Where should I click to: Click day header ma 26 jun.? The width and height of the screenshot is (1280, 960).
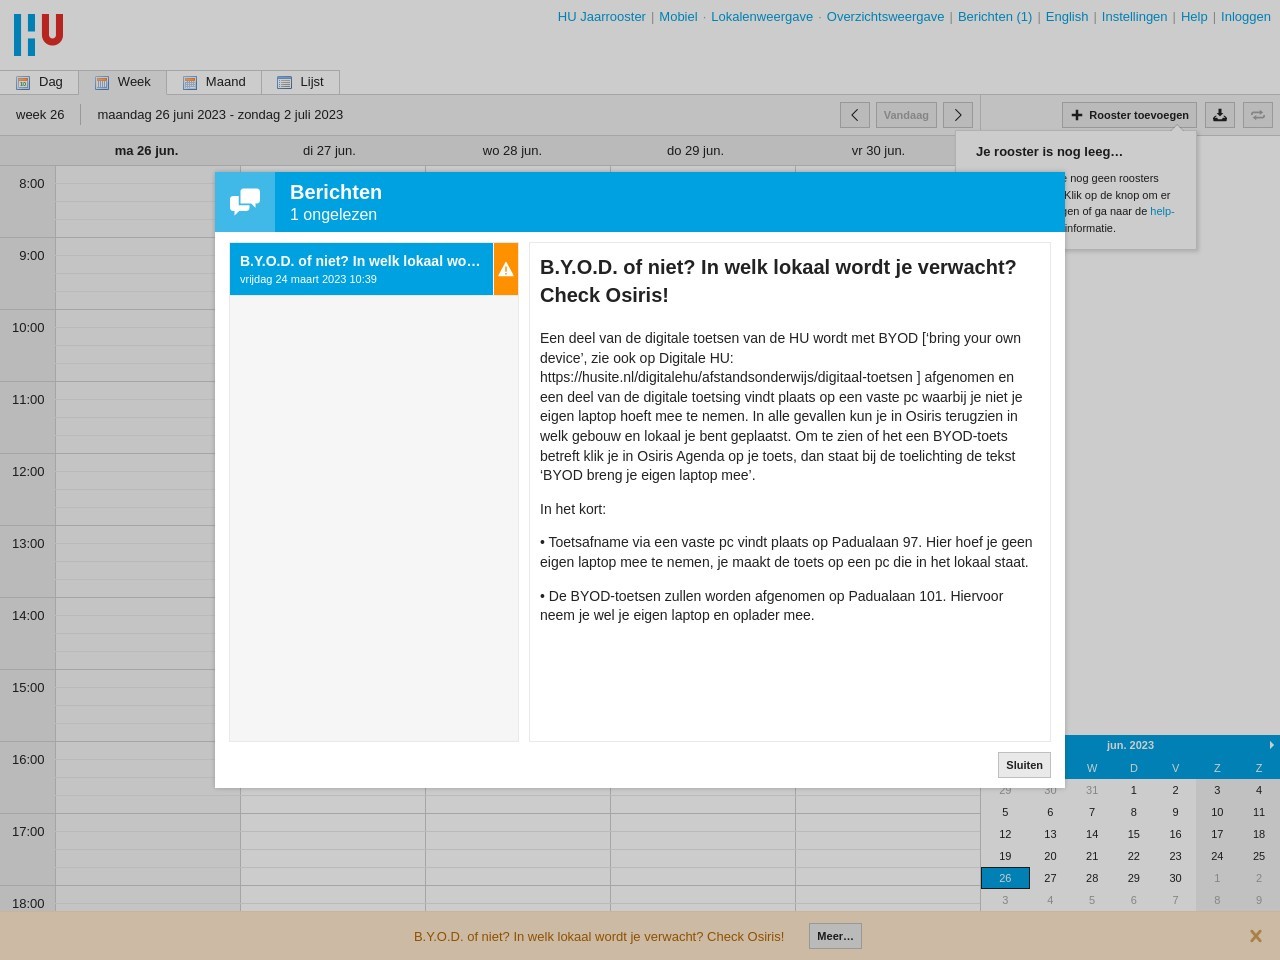146,151
